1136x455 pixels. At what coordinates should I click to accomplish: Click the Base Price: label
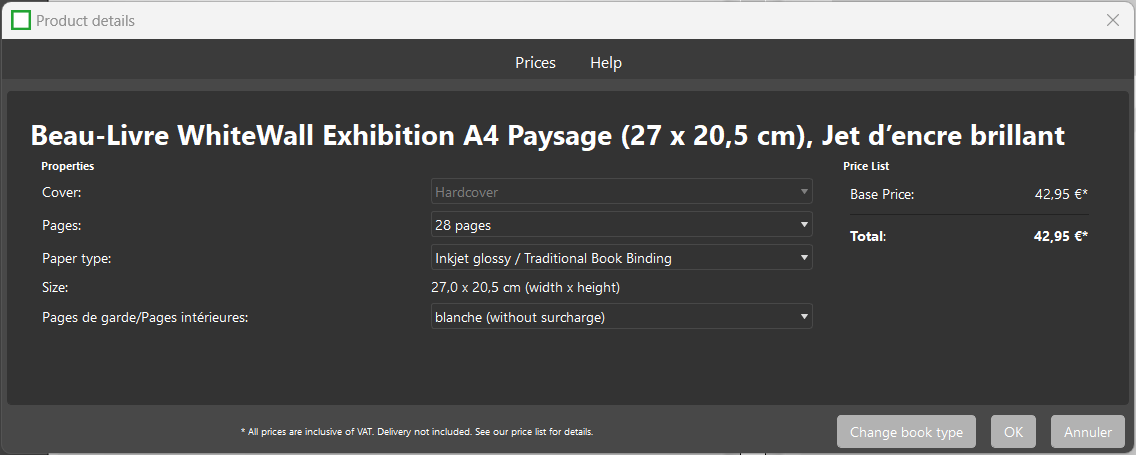tap(882, 194)
